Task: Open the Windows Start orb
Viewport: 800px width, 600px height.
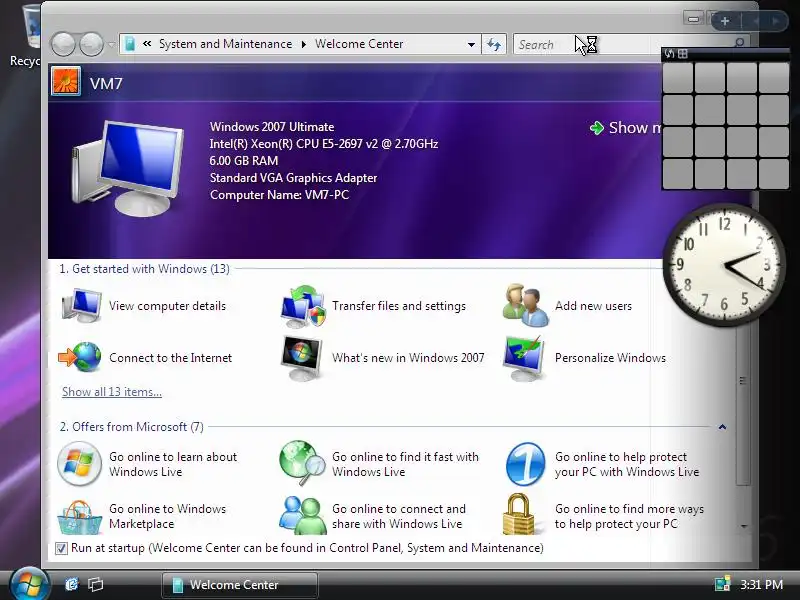Action: coord(29,585)
